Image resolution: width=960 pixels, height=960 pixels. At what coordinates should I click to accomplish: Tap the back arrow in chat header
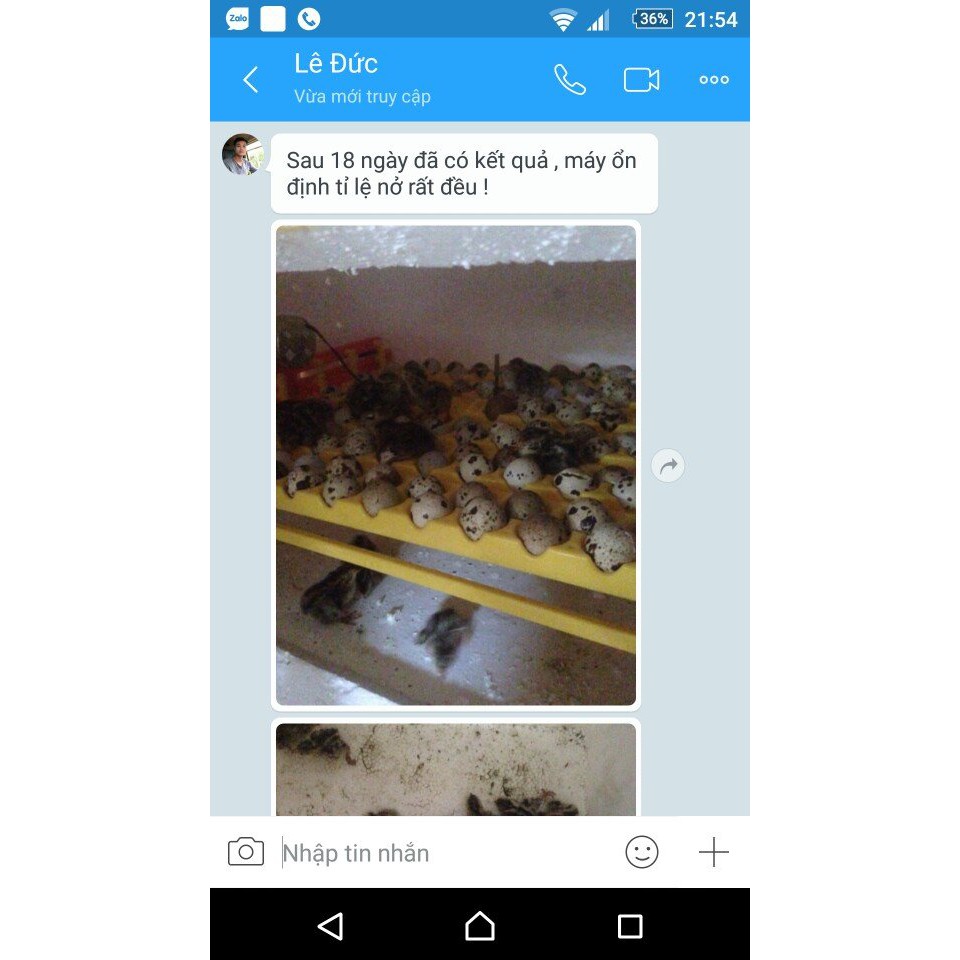250,80
